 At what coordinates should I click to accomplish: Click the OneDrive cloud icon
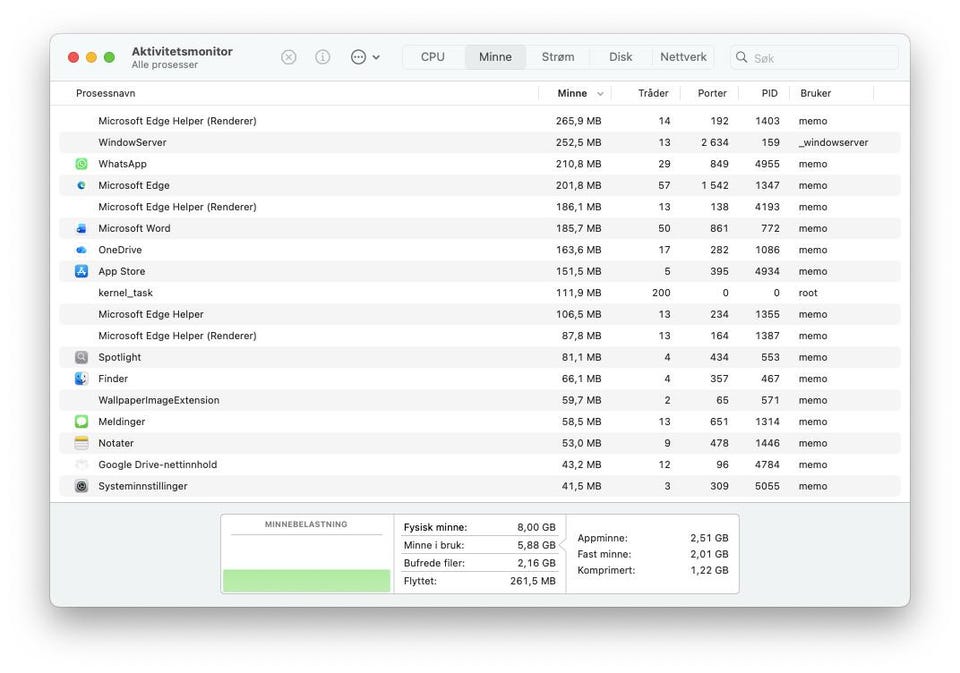tap(81, 250)
